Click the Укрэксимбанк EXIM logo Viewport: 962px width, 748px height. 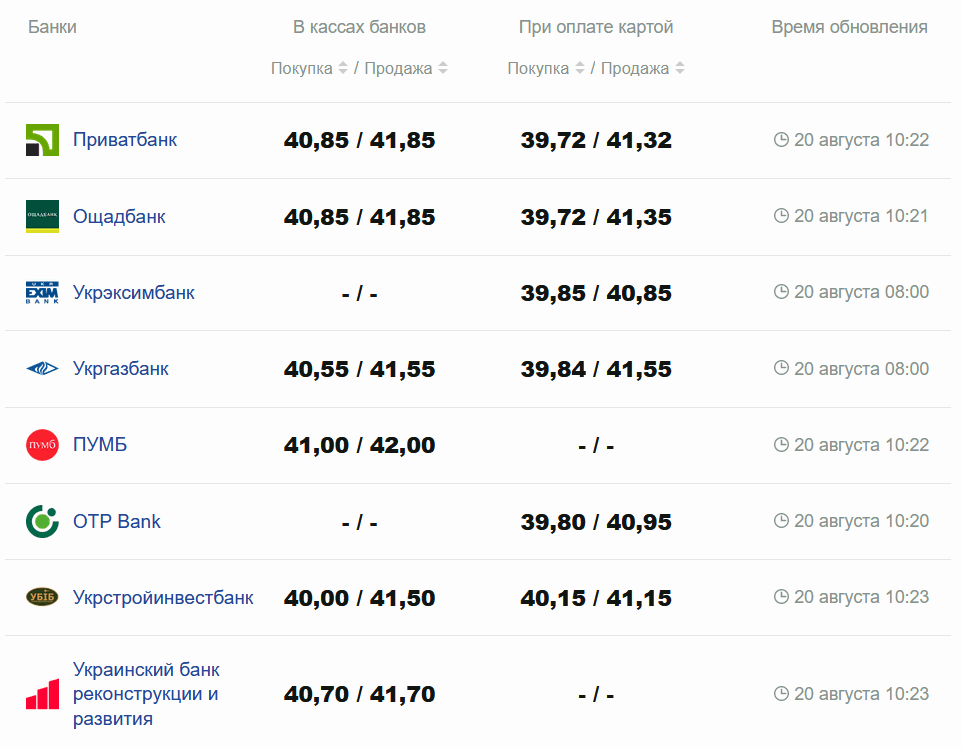[42, 293]
